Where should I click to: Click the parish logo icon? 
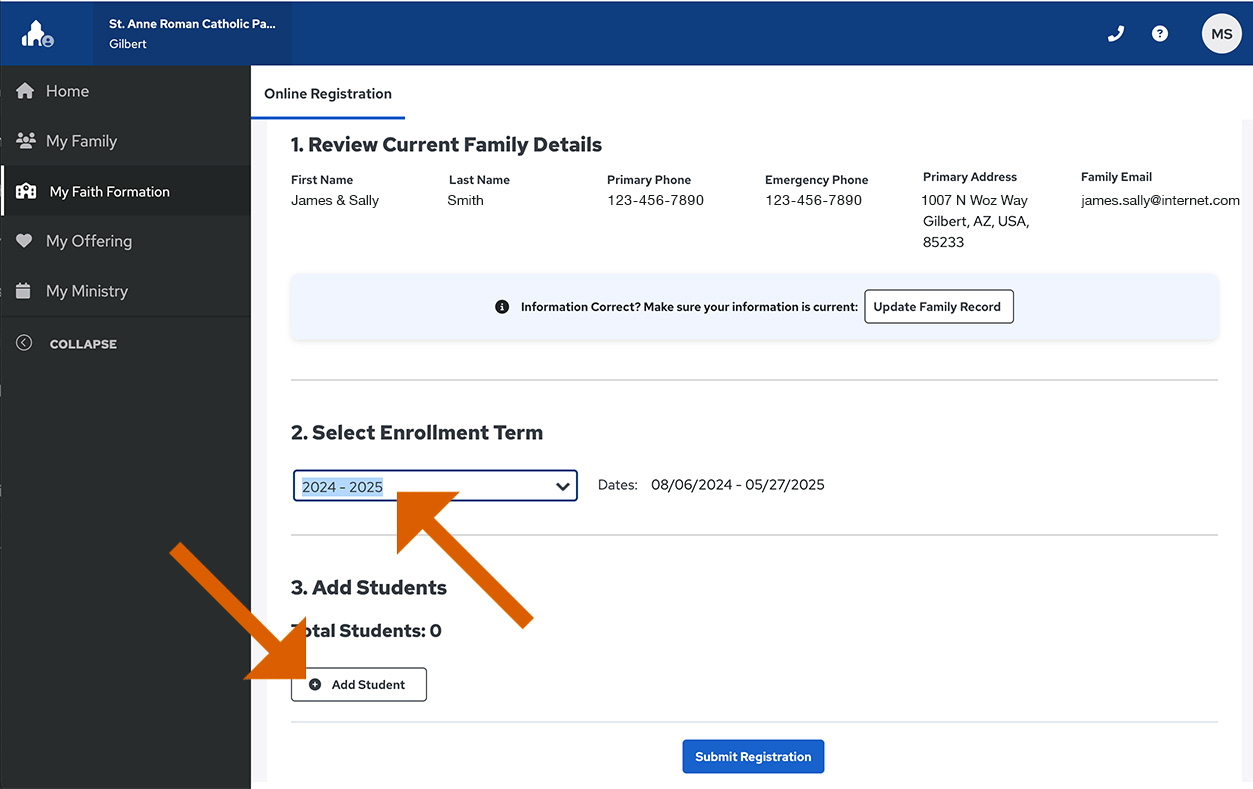point(38,34)
